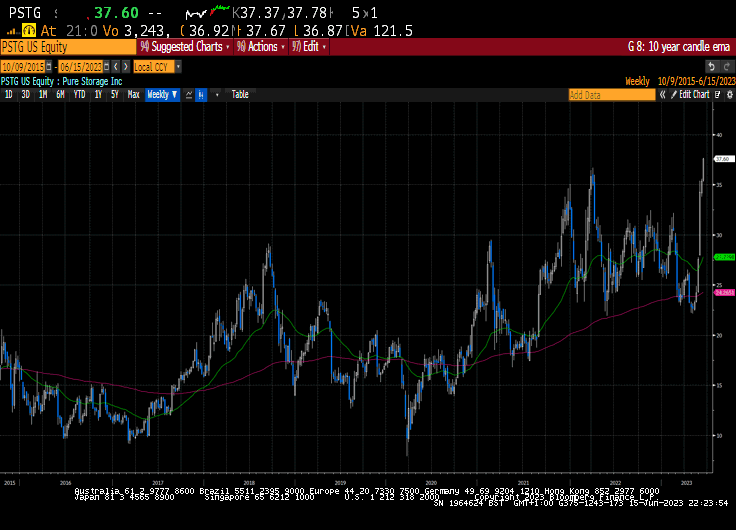
Task: Click the Edit Chart button
Action: coord(692,94)
